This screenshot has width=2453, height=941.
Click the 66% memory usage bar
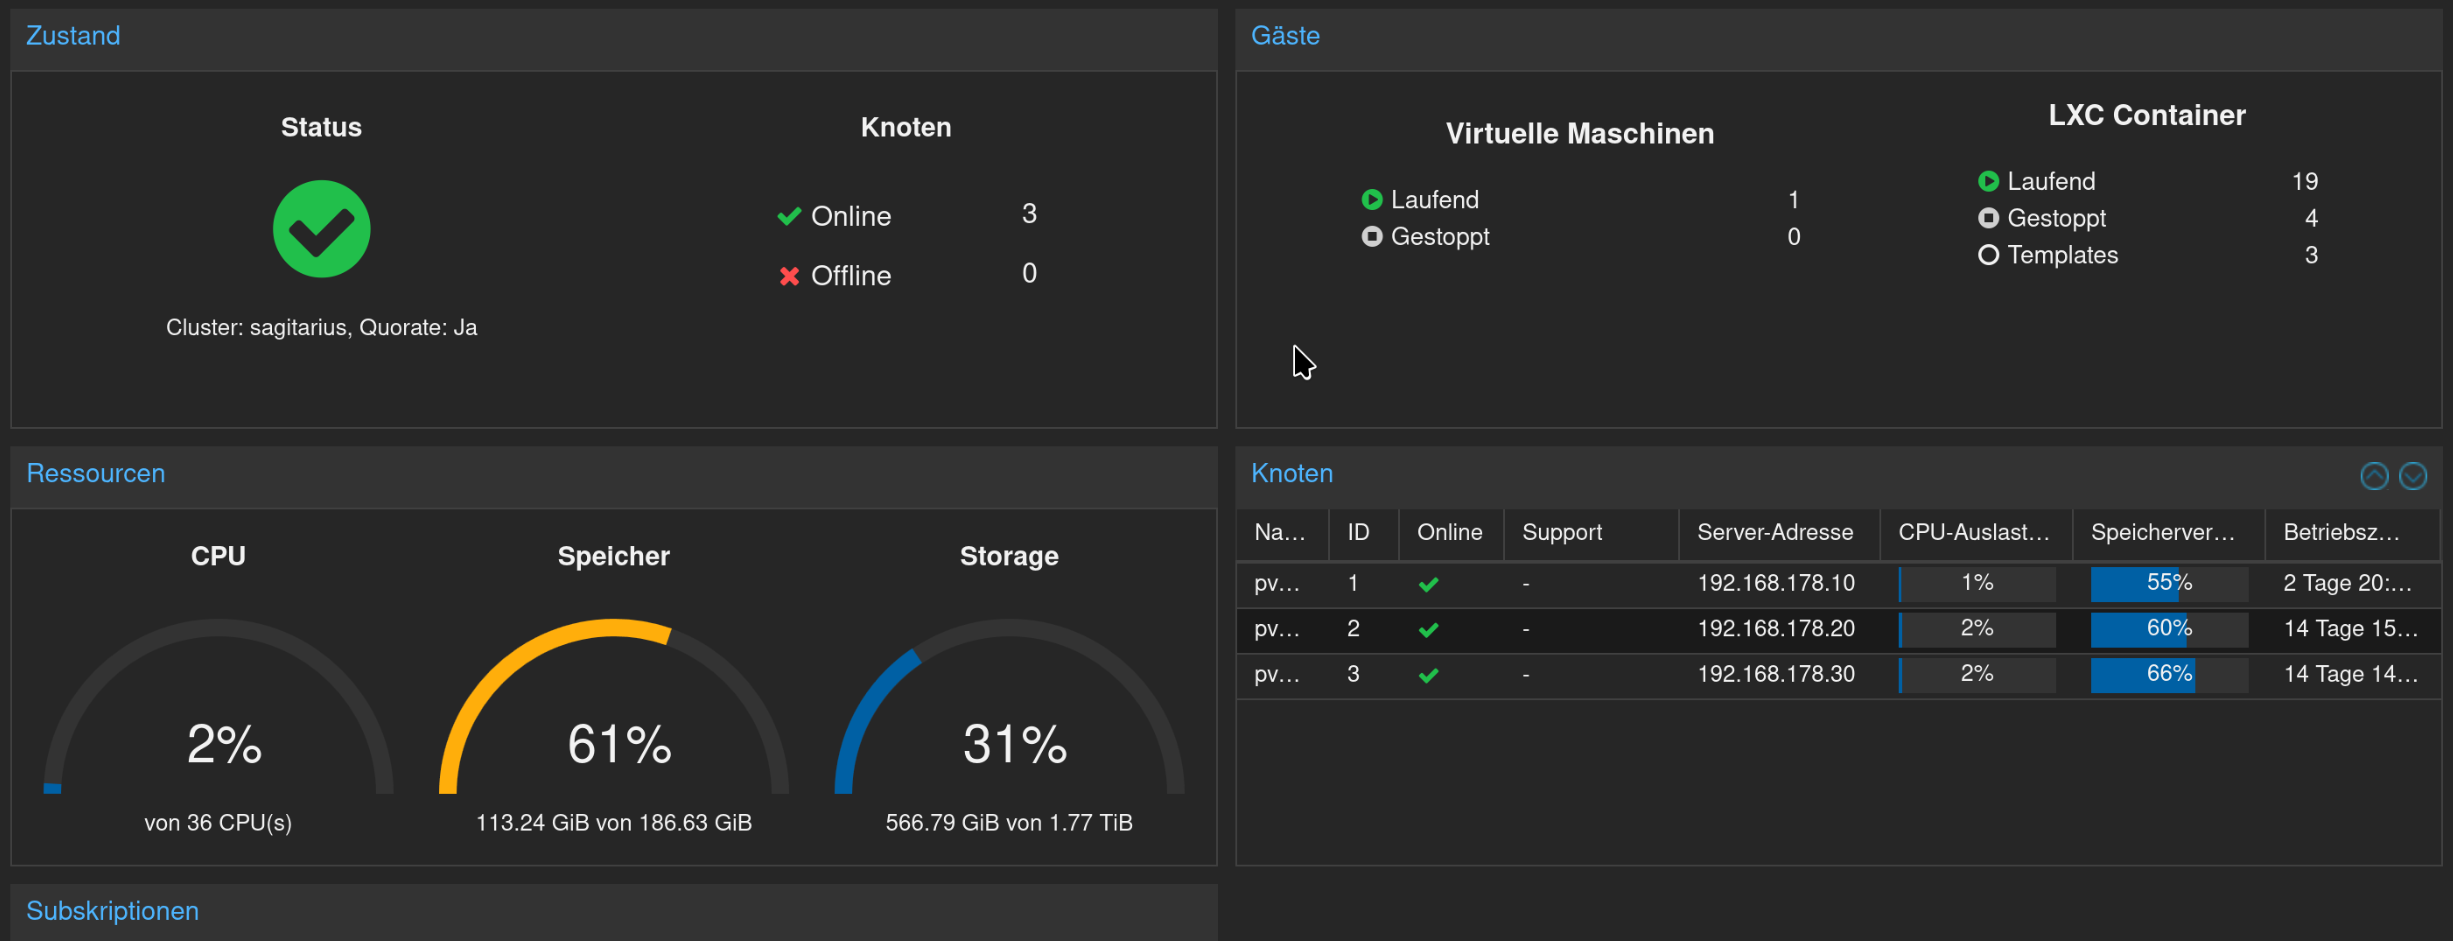2168,675
